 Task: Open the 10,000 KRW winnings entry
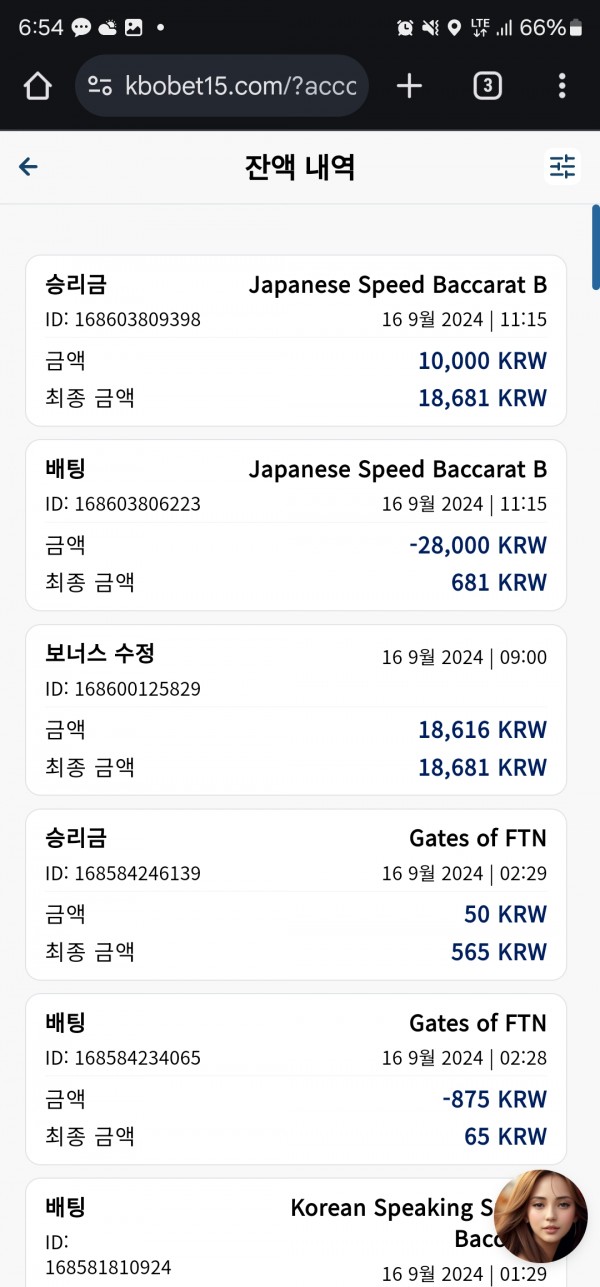(x=296, y=340)
